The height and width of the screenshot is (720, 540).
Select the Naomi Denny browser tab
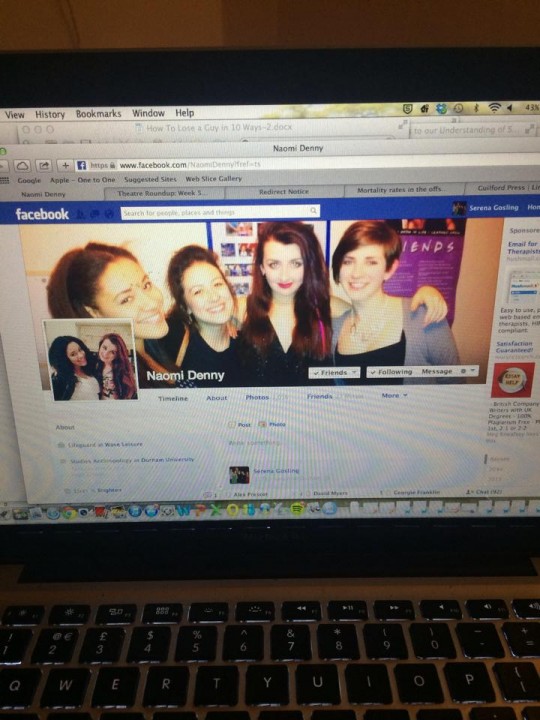click(x=44, y=195)
